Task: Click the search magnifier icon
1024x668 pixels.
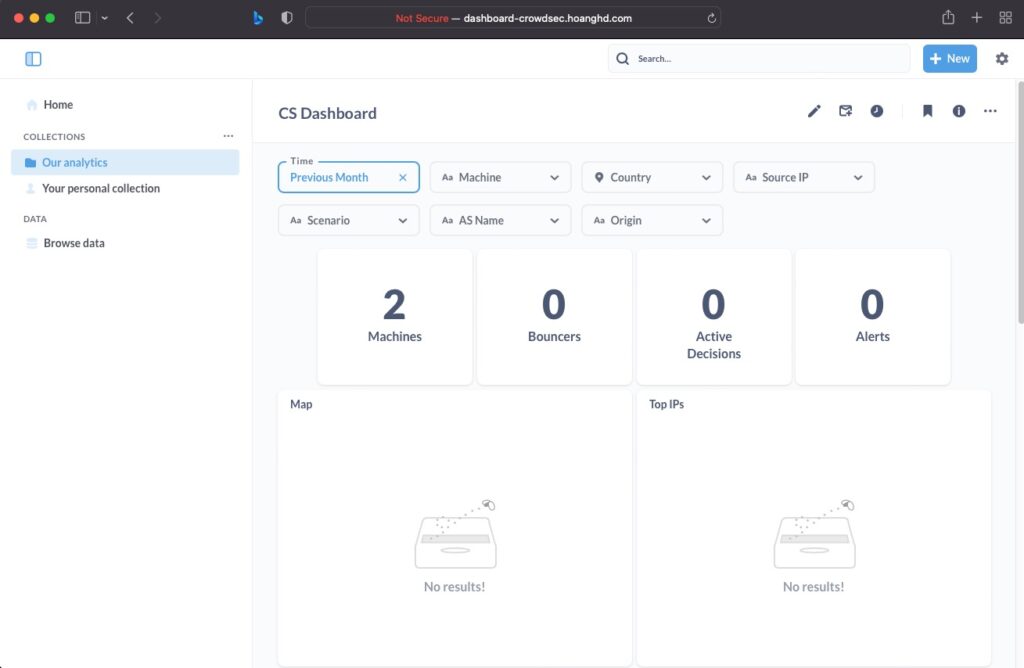Action: pyautogui.click(x=622, y=59)
